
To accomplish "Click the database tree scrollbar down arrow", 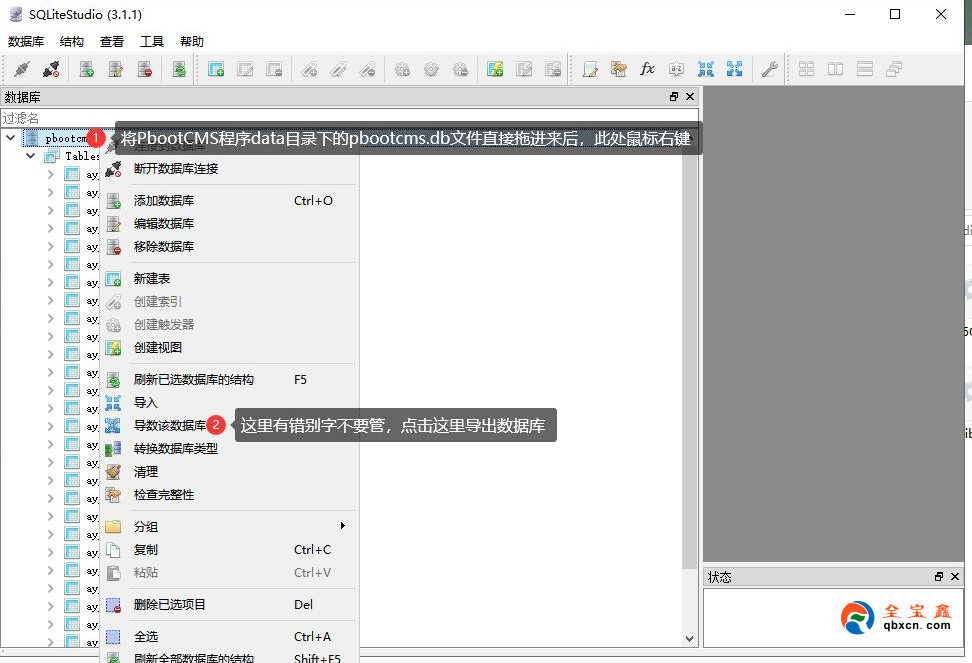I will click(x=689, y=639).
